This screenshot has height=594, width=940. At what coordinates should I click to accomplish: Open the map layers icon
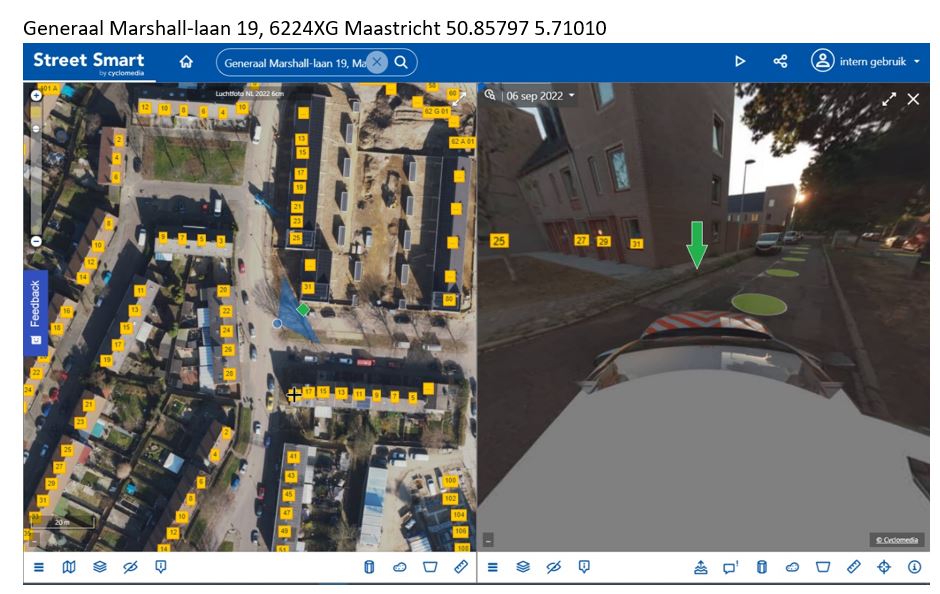(99, 567)
